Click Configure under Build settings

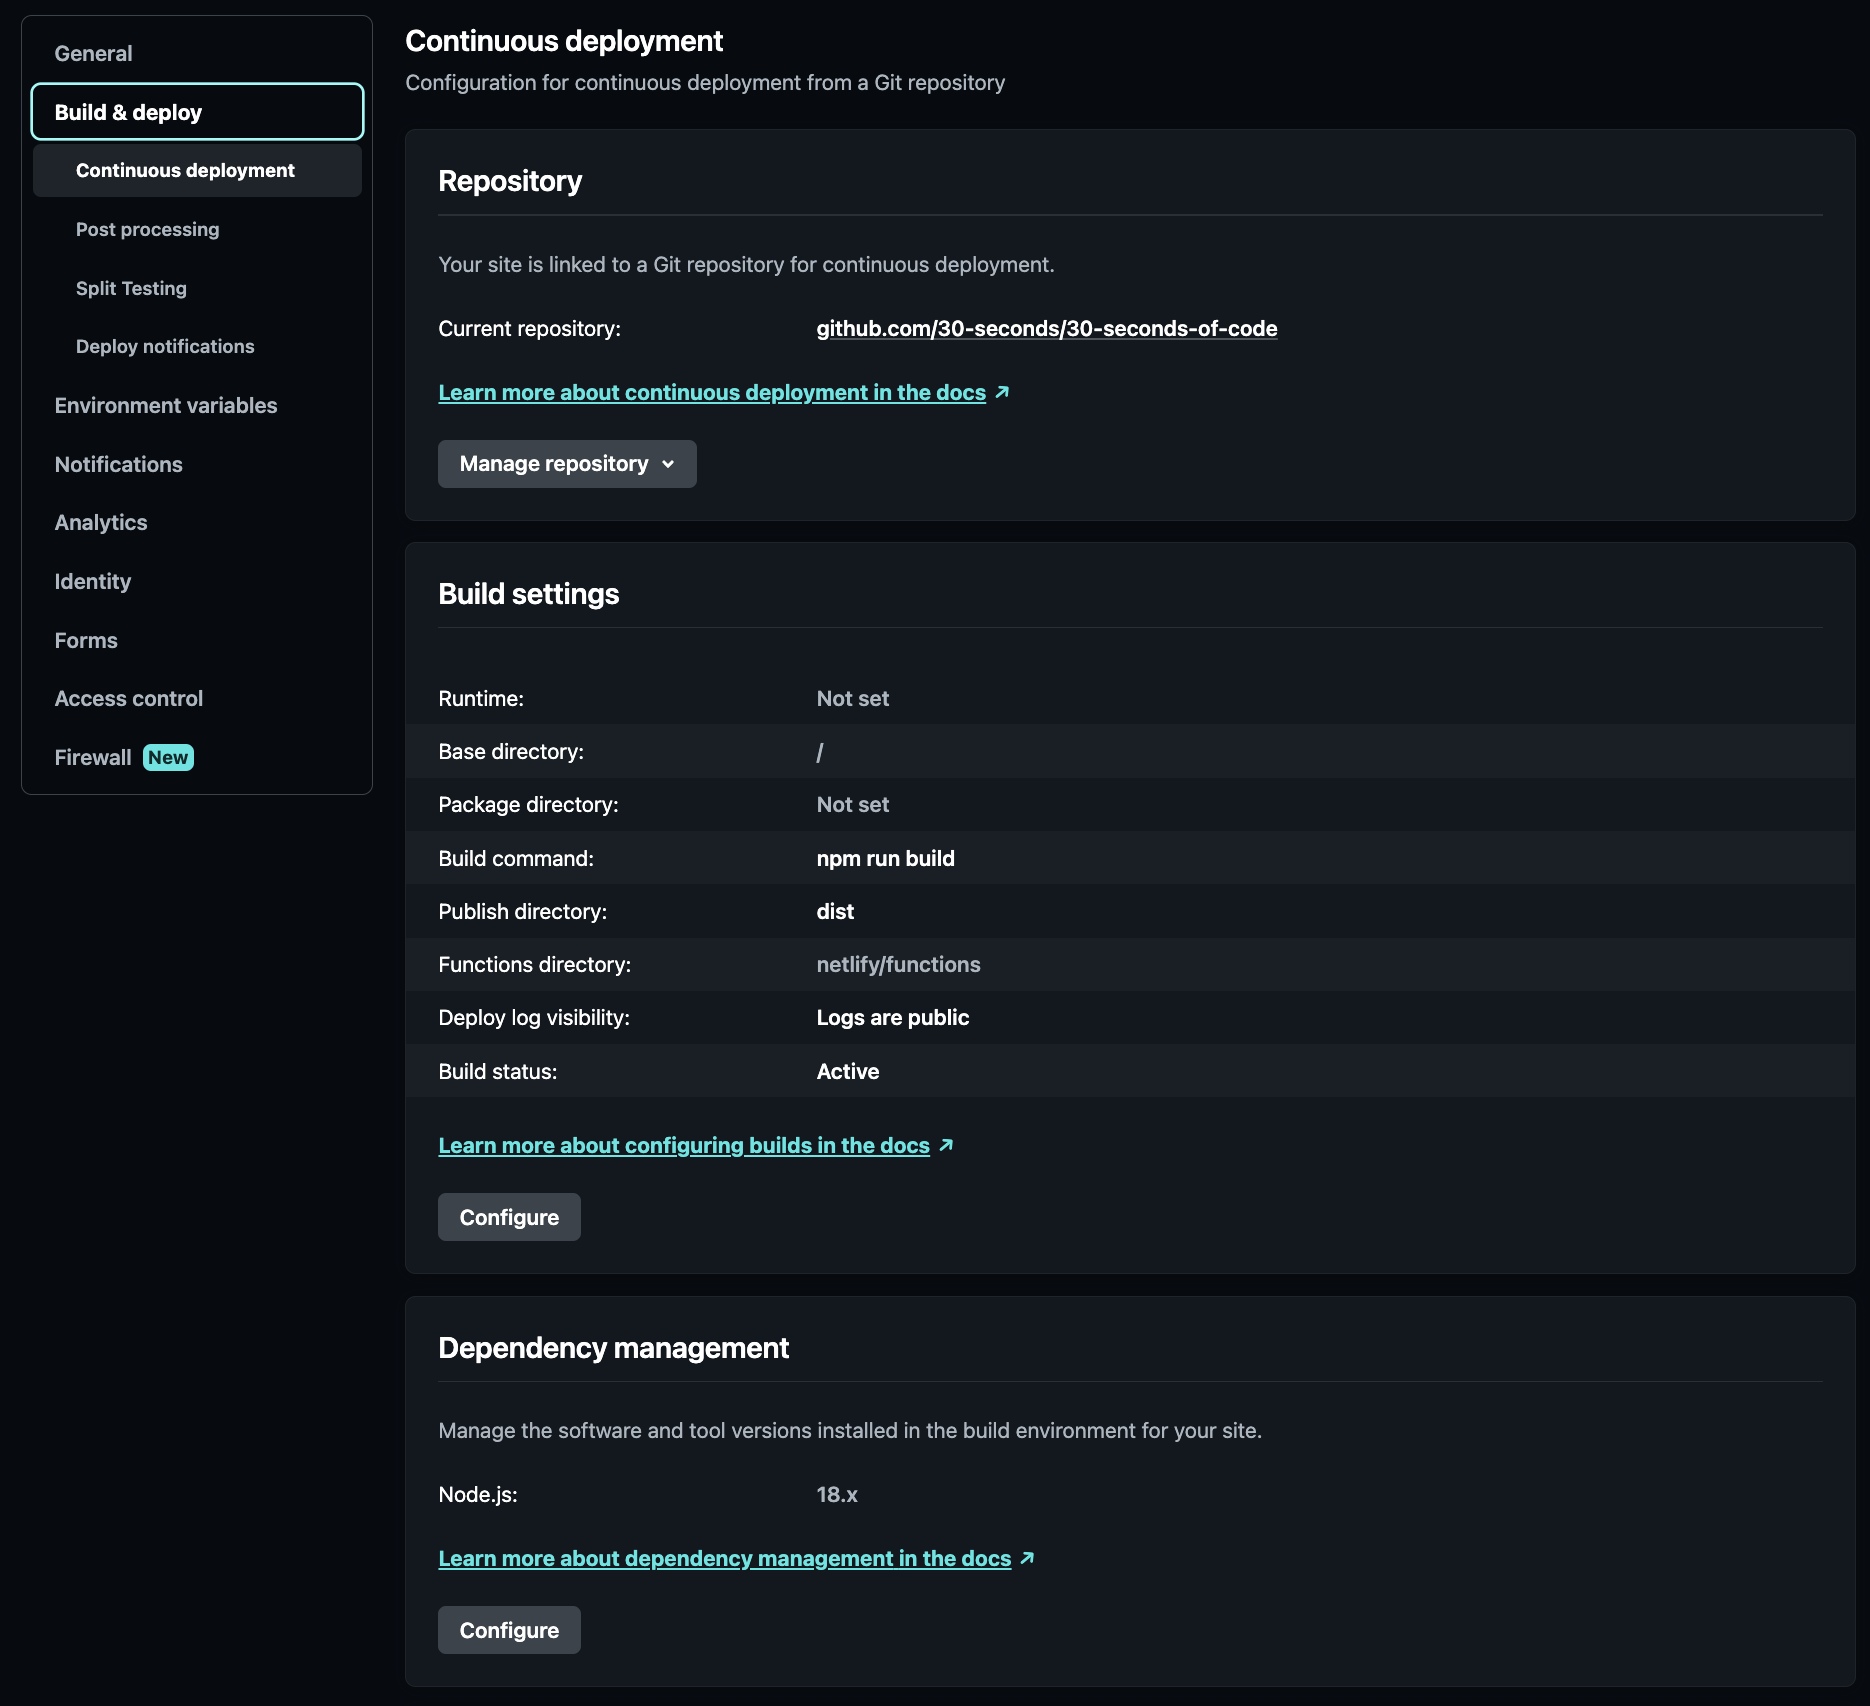click(508, 1216)
